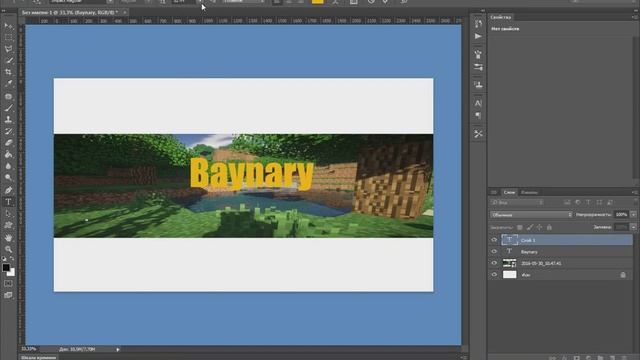Select the Hand tool

click(x=8, y=238)
